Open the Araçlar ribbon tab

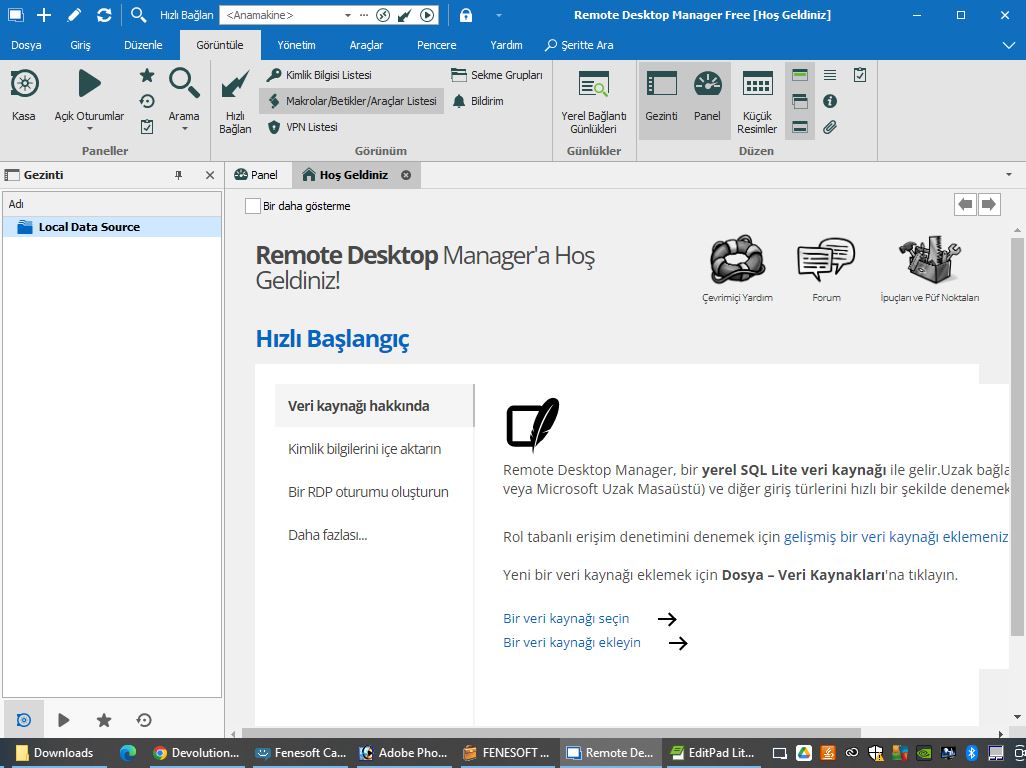pyautogui.click(x=366, y=45)
